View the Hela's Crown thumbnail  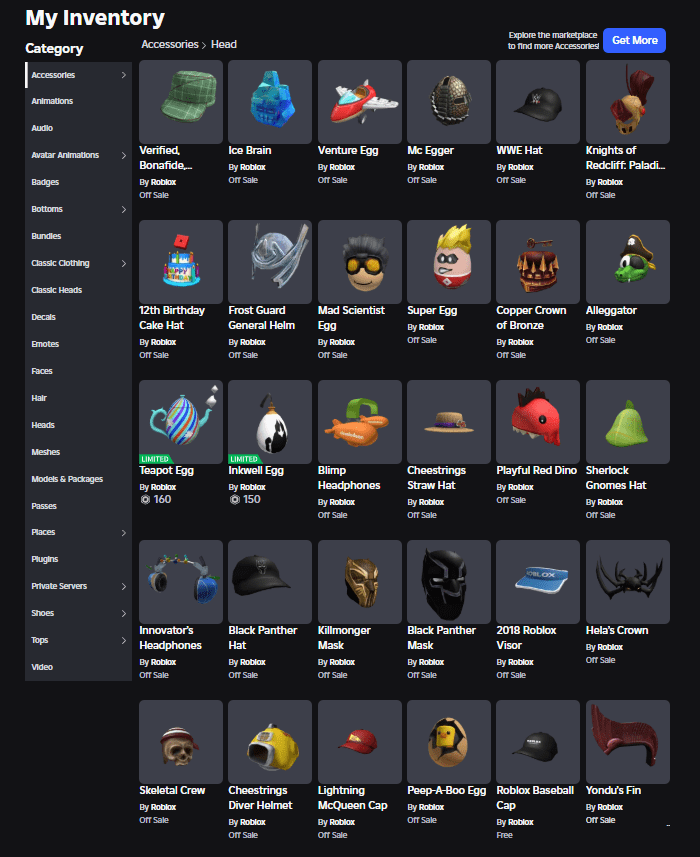coord(627,582)
